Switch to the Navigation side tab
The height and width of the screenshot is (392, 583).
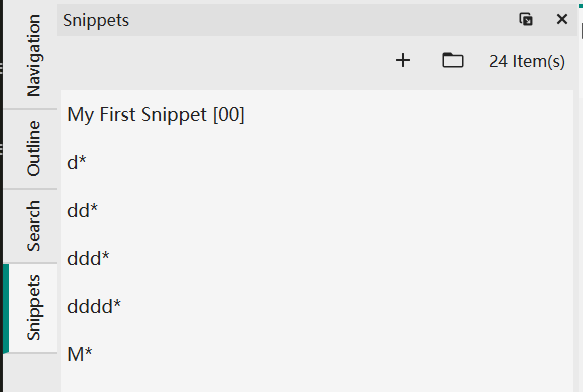pos(33,56)
